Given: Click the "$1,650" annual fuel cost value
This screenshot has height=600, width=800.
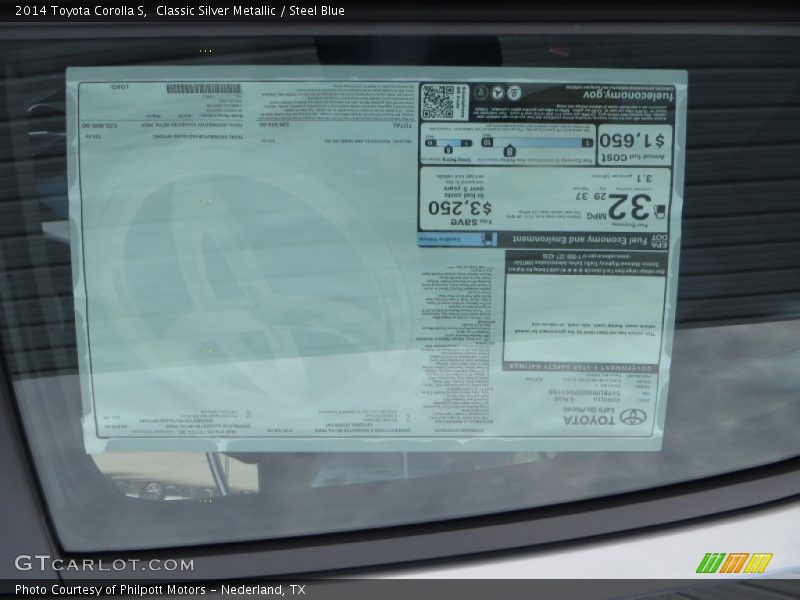Looking at the screenshot, I should pyautogui.click(x=632, y=140).
